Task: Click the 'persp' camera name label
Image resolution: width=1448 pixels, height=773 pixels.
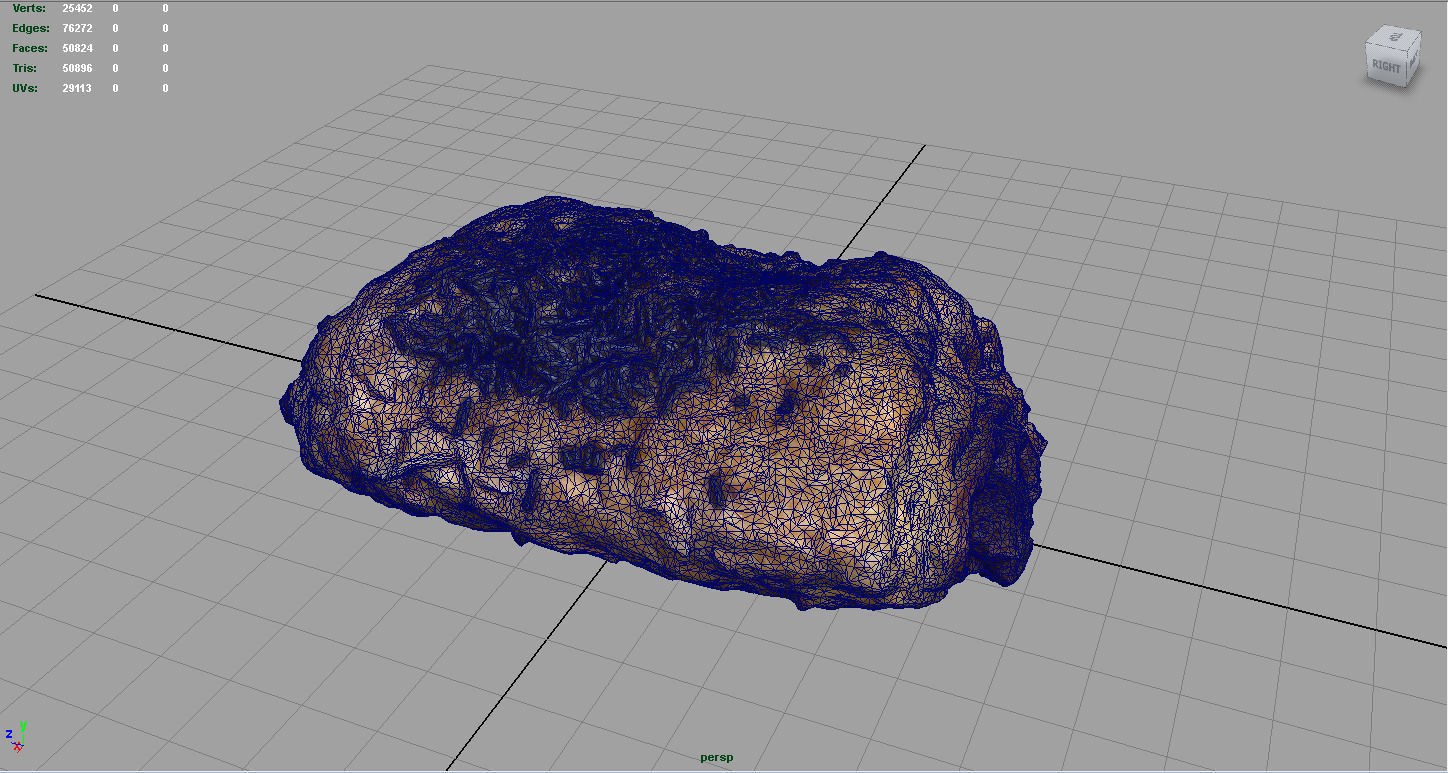Action: click(716, 757)
